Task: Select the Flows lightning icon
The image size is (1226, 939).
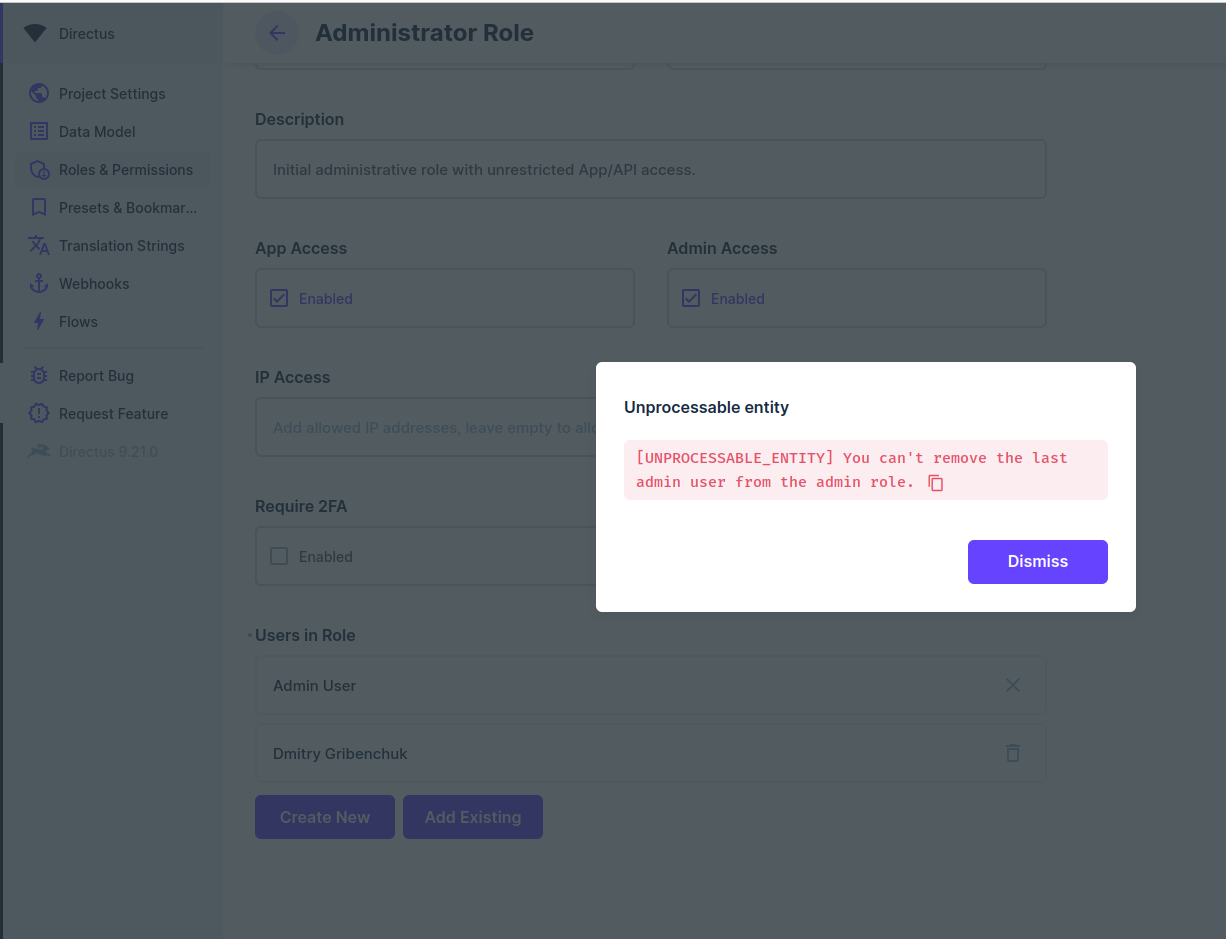Action: coord(78,321)
